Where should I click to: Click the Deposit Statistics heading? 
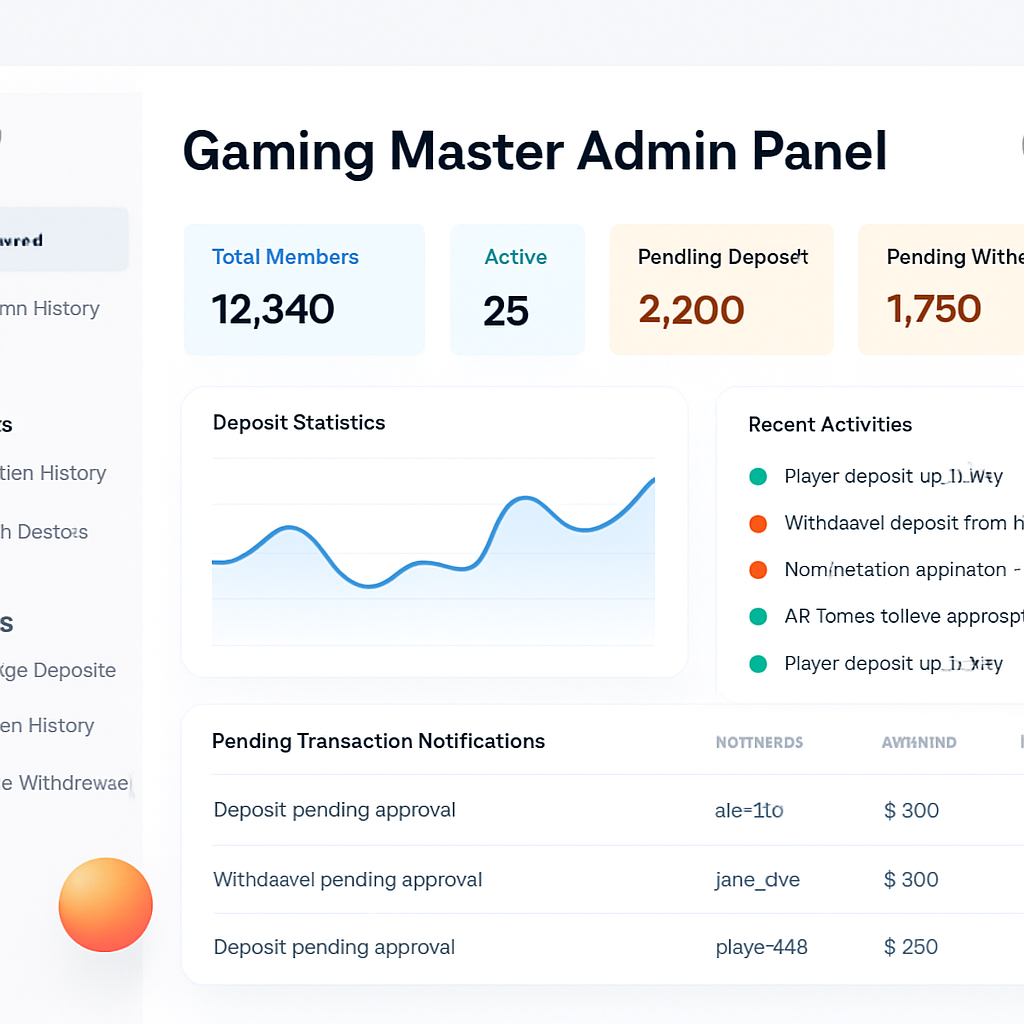point(299,423)
